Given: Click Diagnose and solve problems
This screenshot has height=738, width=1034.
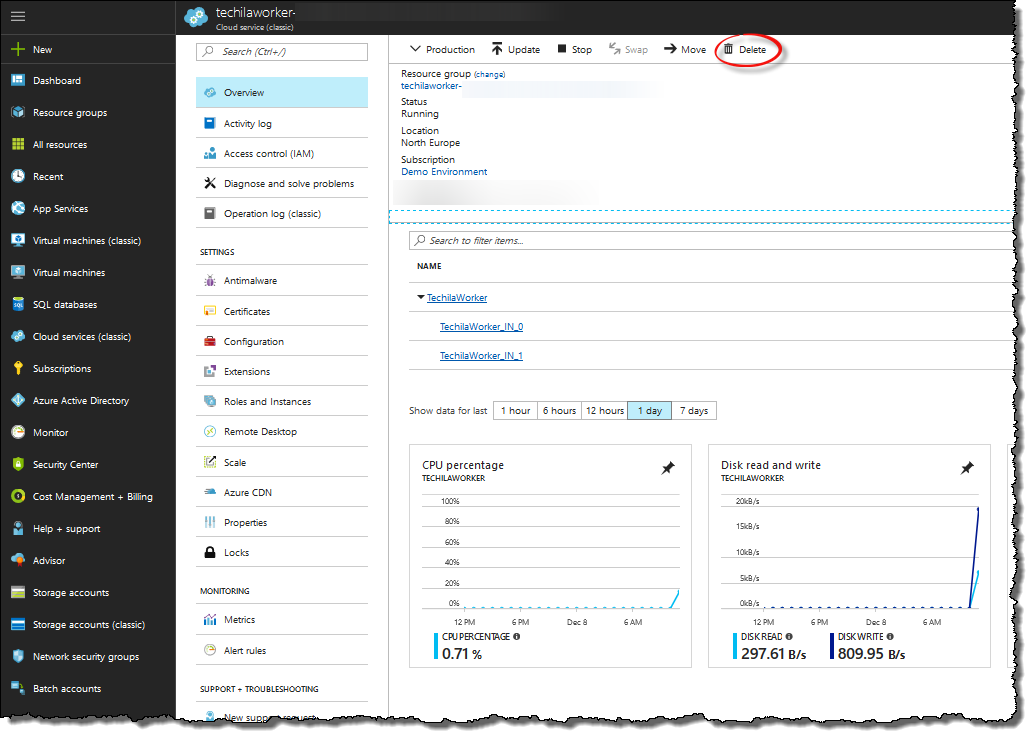Looking at the screenshot, I should [282, 183].
